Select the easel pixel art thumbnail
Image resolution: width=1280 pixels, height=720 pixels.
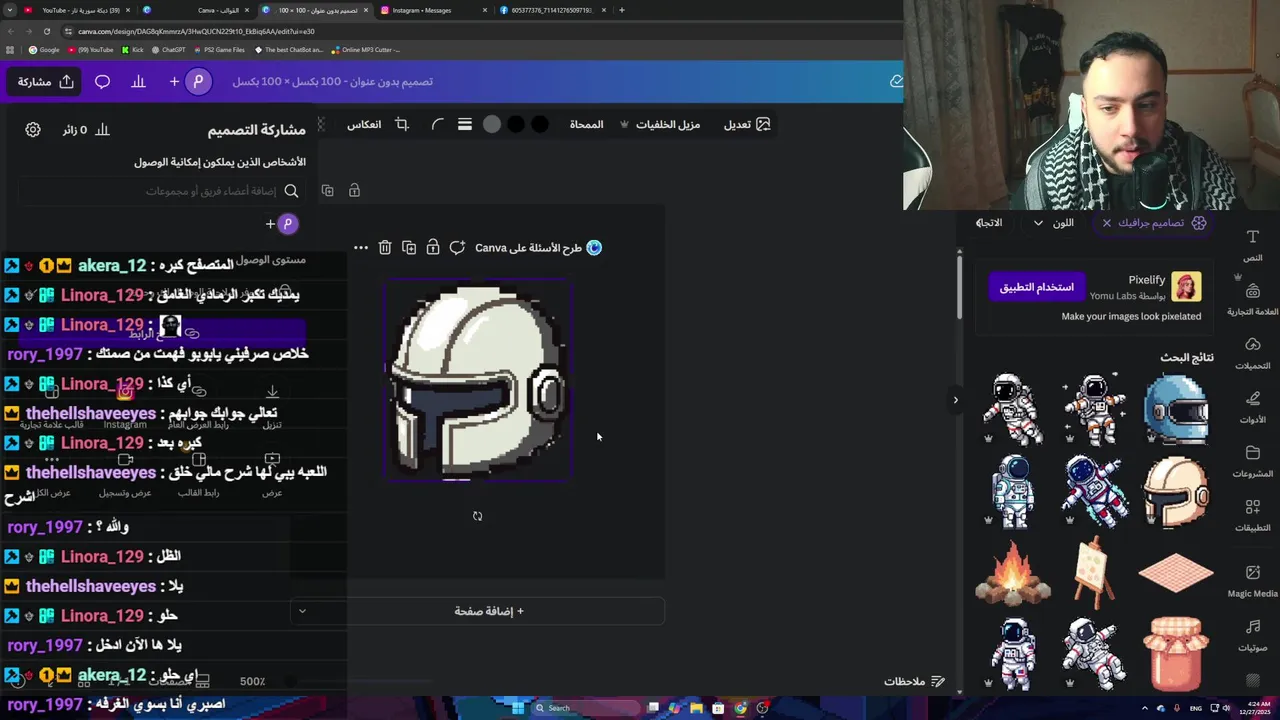(x=1093, y=573)
